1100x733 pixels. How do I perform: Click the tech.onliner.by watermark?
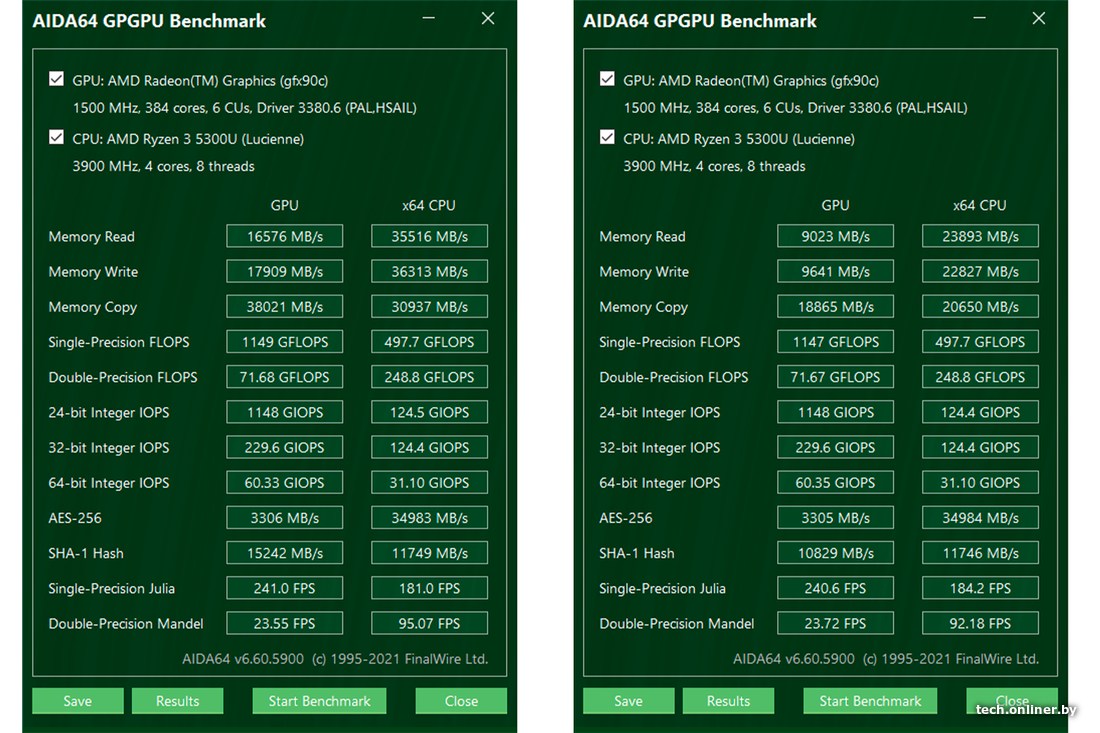point(1027,710)
